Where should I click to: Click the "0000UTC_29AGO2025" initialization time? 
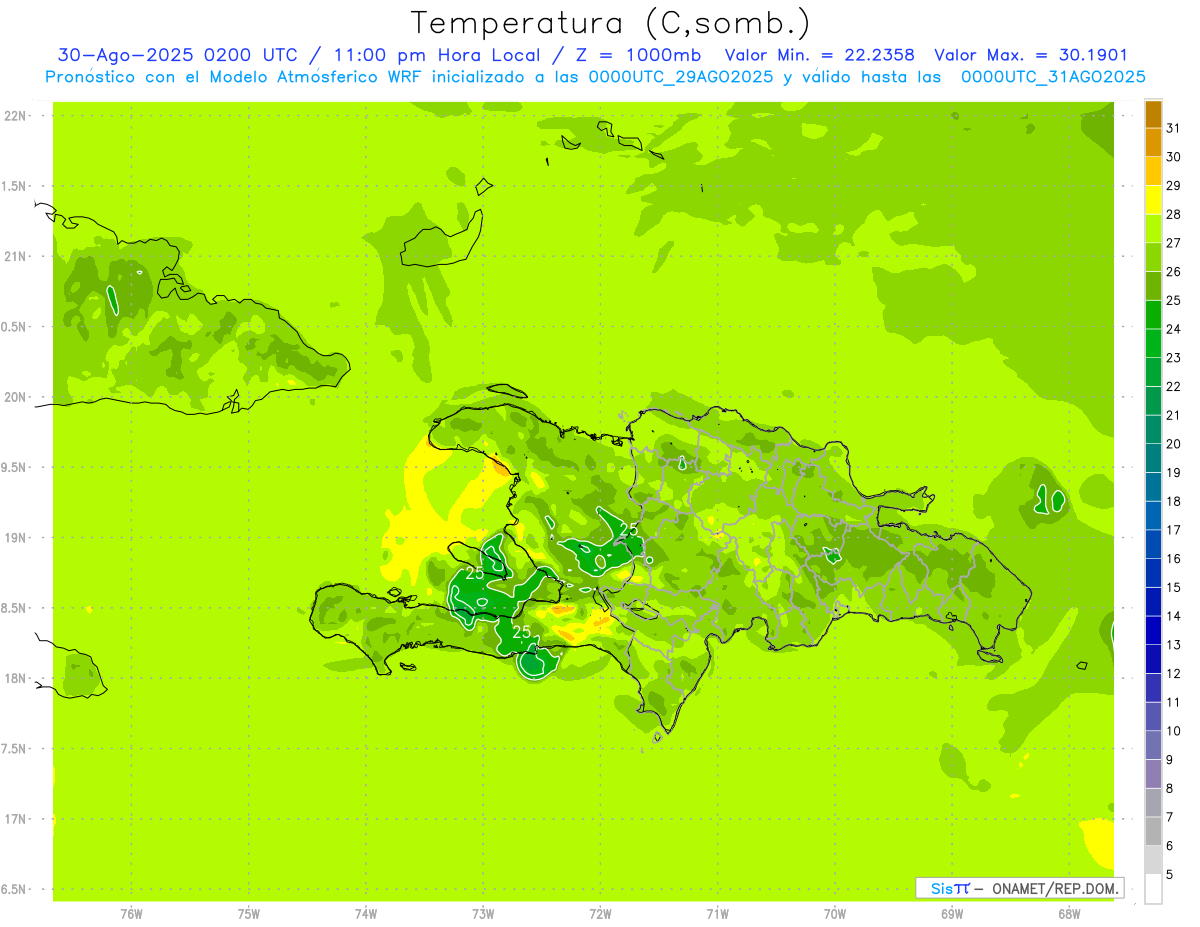tap(681, 77)
